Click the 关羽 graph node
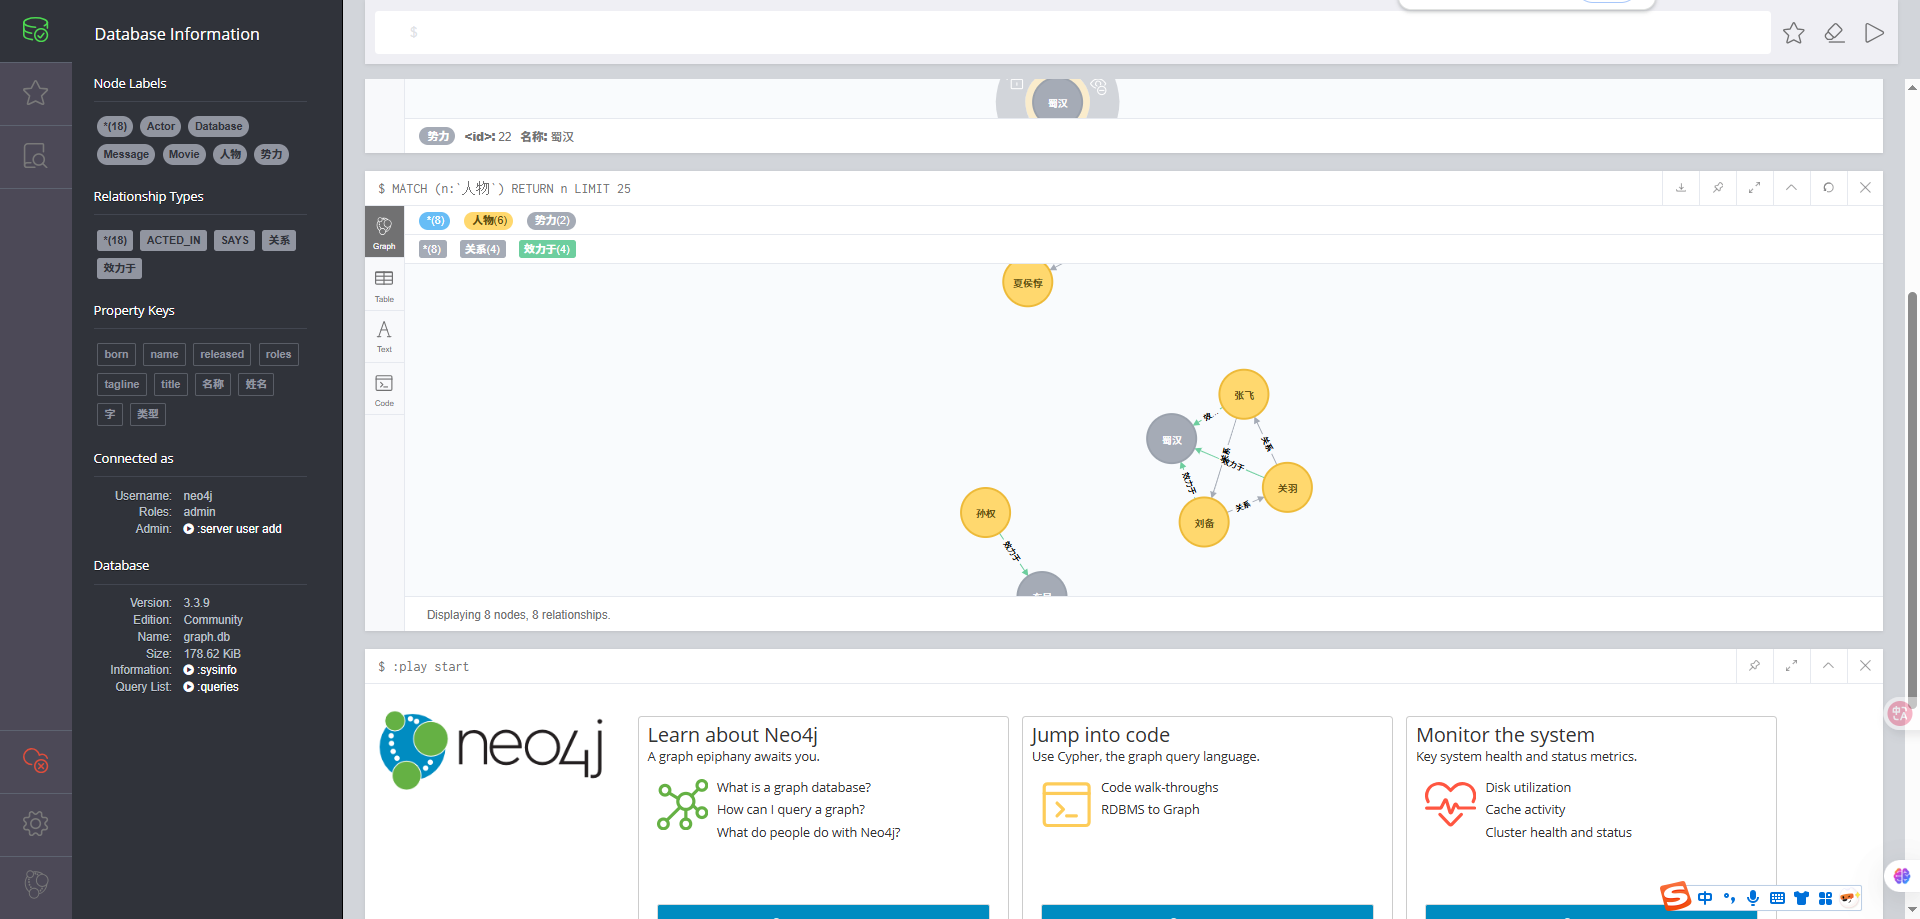 tap(1287, 488)
